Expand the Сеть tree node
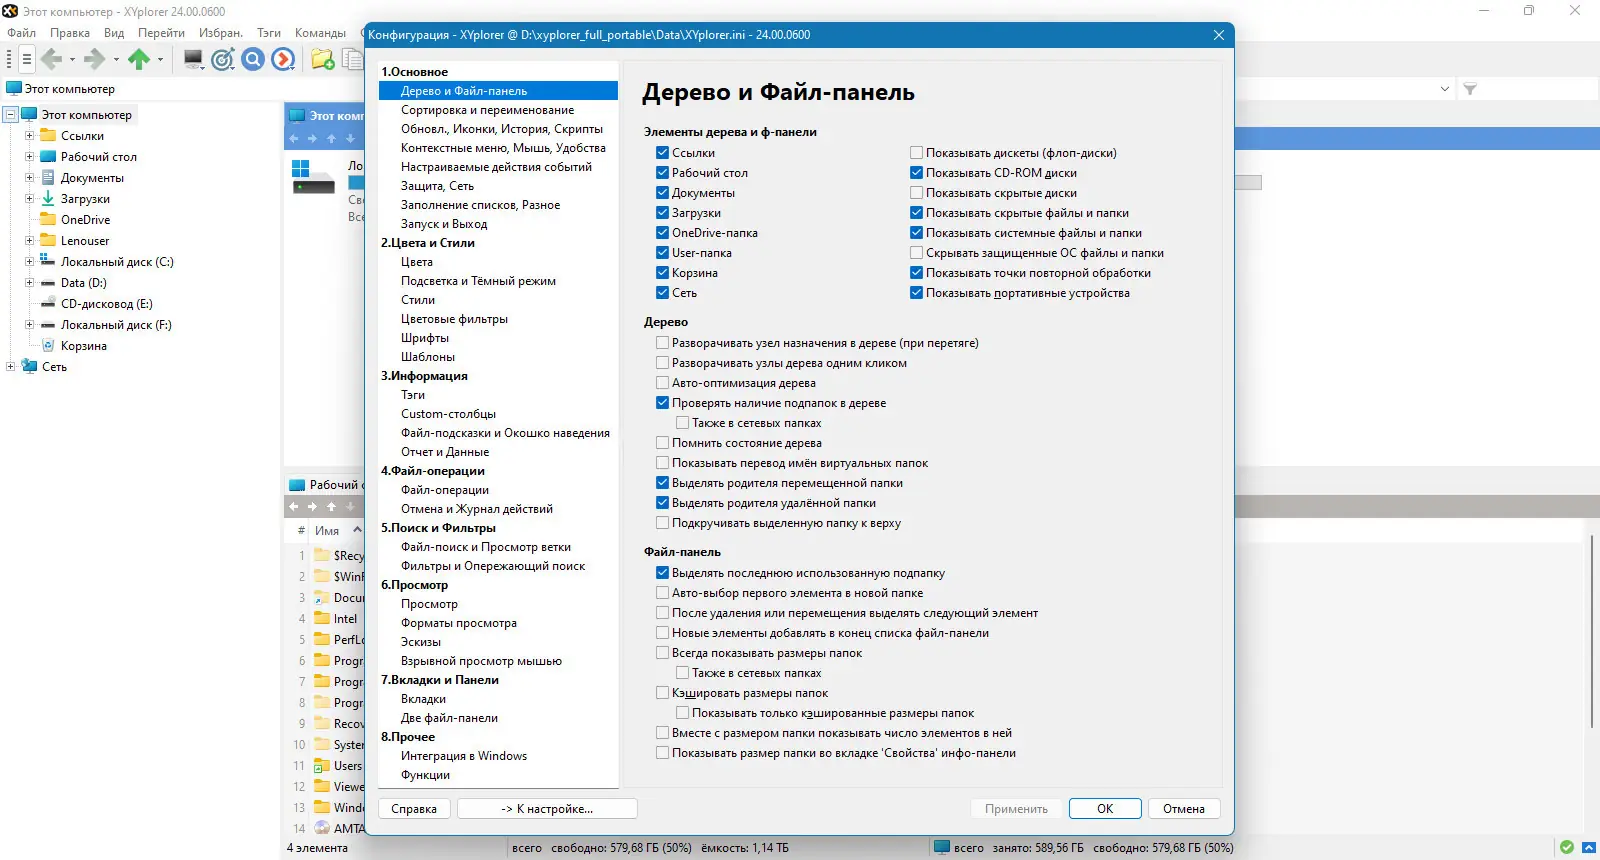1600x860 pixels. pyautogui.click(x=10, y=367)
